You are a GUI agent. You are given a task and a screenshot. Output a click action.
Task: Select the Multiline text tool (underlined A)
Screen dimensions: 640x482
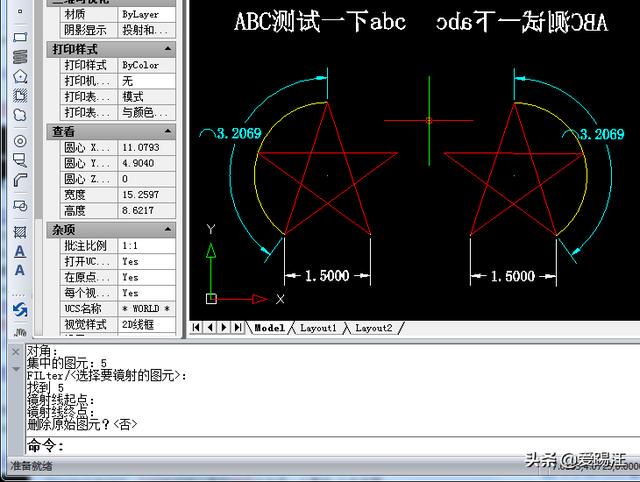coord(20,251)
